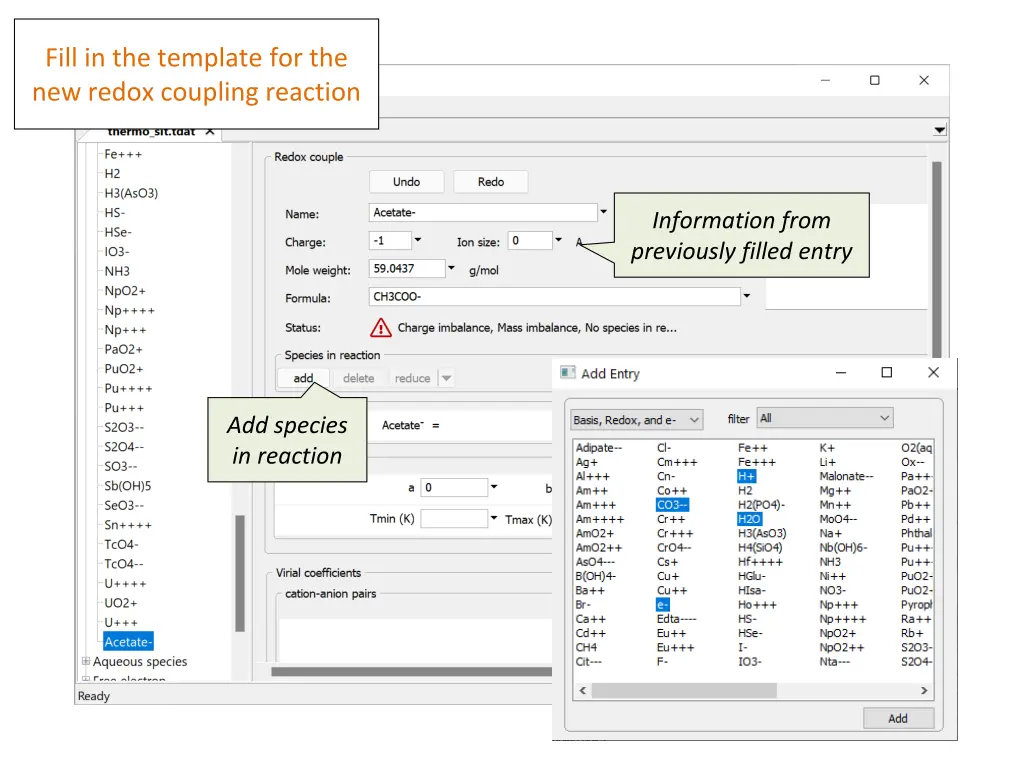Viewport: 1024px width, 768px height.
Task: Click the coefficient a input field
Action: tap(454, 487)
